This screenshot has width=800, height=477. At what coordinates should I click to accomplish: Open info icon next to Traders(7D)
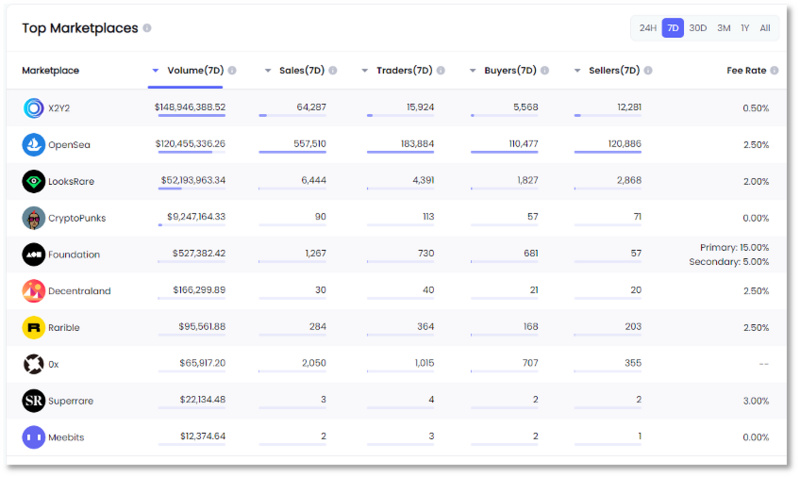[441, 70]
